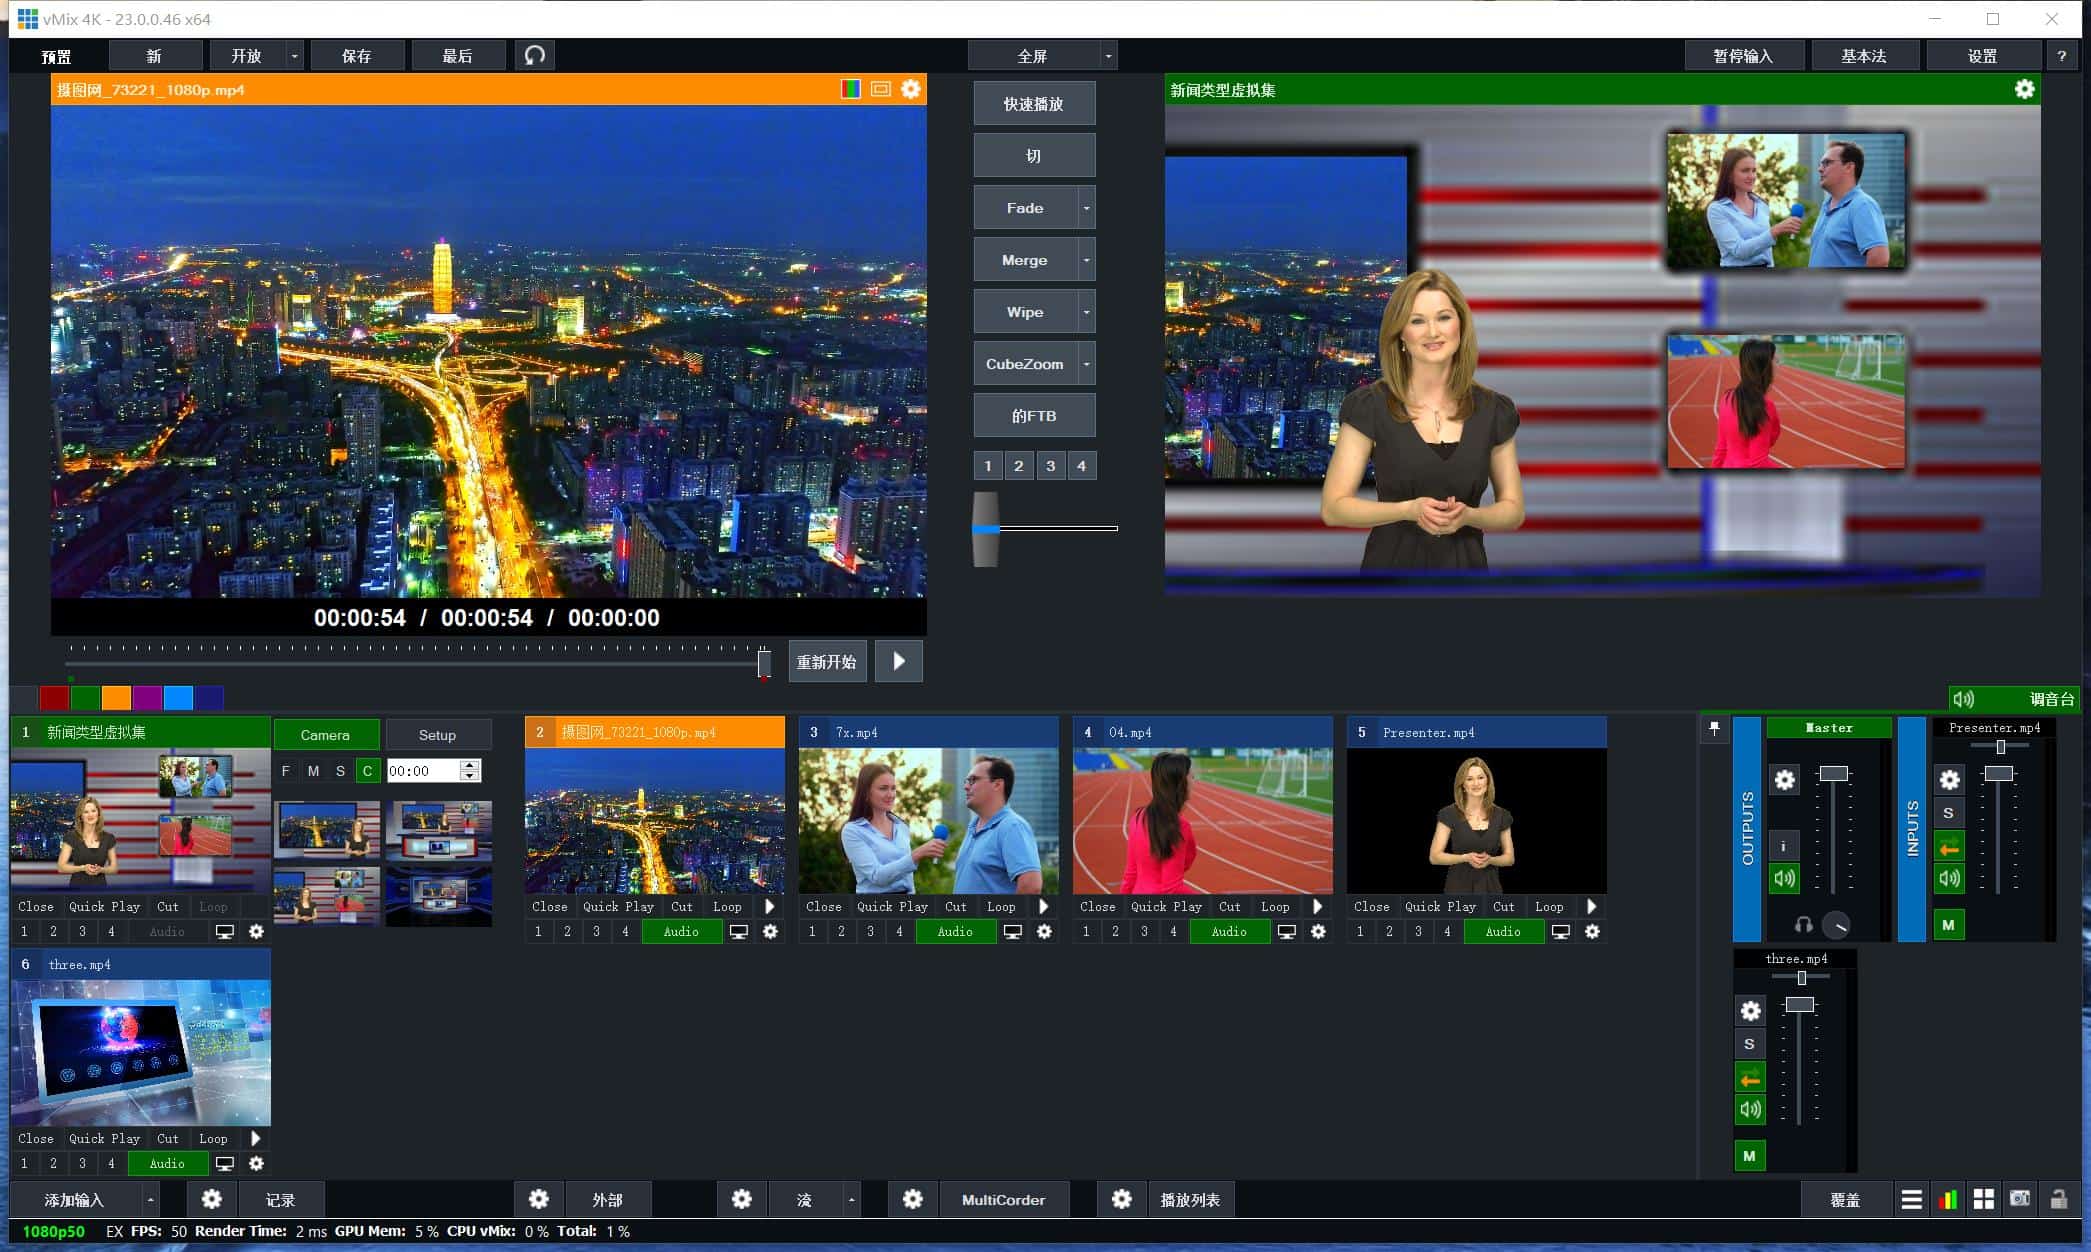The width and height of the screenshot is (2091, 1252).
Task: Open the 添加输入 dropdown arrow
Action: [x=150, y=1199]
